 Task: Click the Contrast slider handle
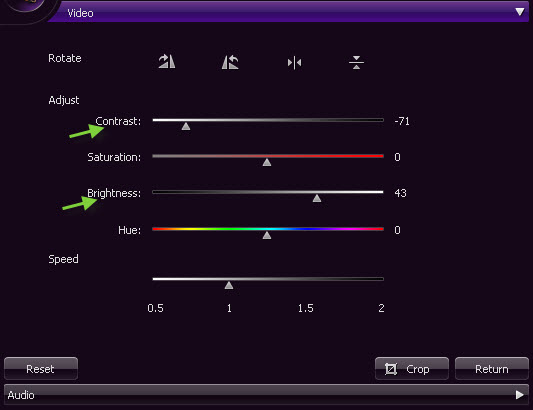[x=186, y=126]
